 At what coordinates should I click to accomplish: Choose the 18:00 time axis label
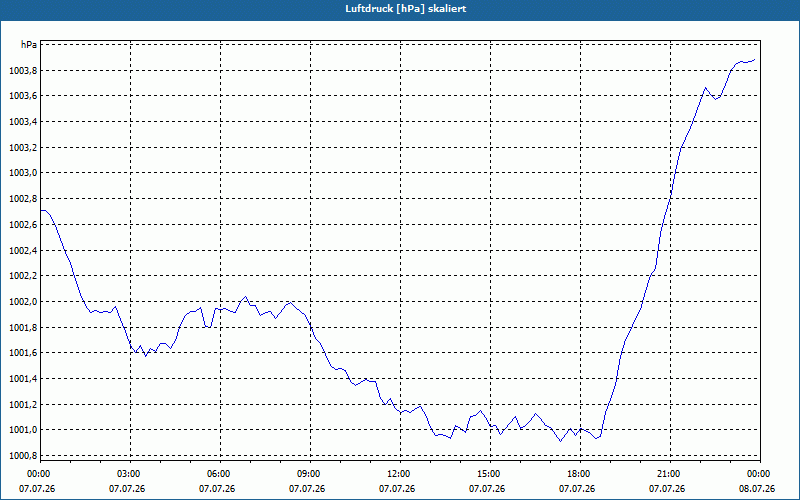(x=580, y=473)
